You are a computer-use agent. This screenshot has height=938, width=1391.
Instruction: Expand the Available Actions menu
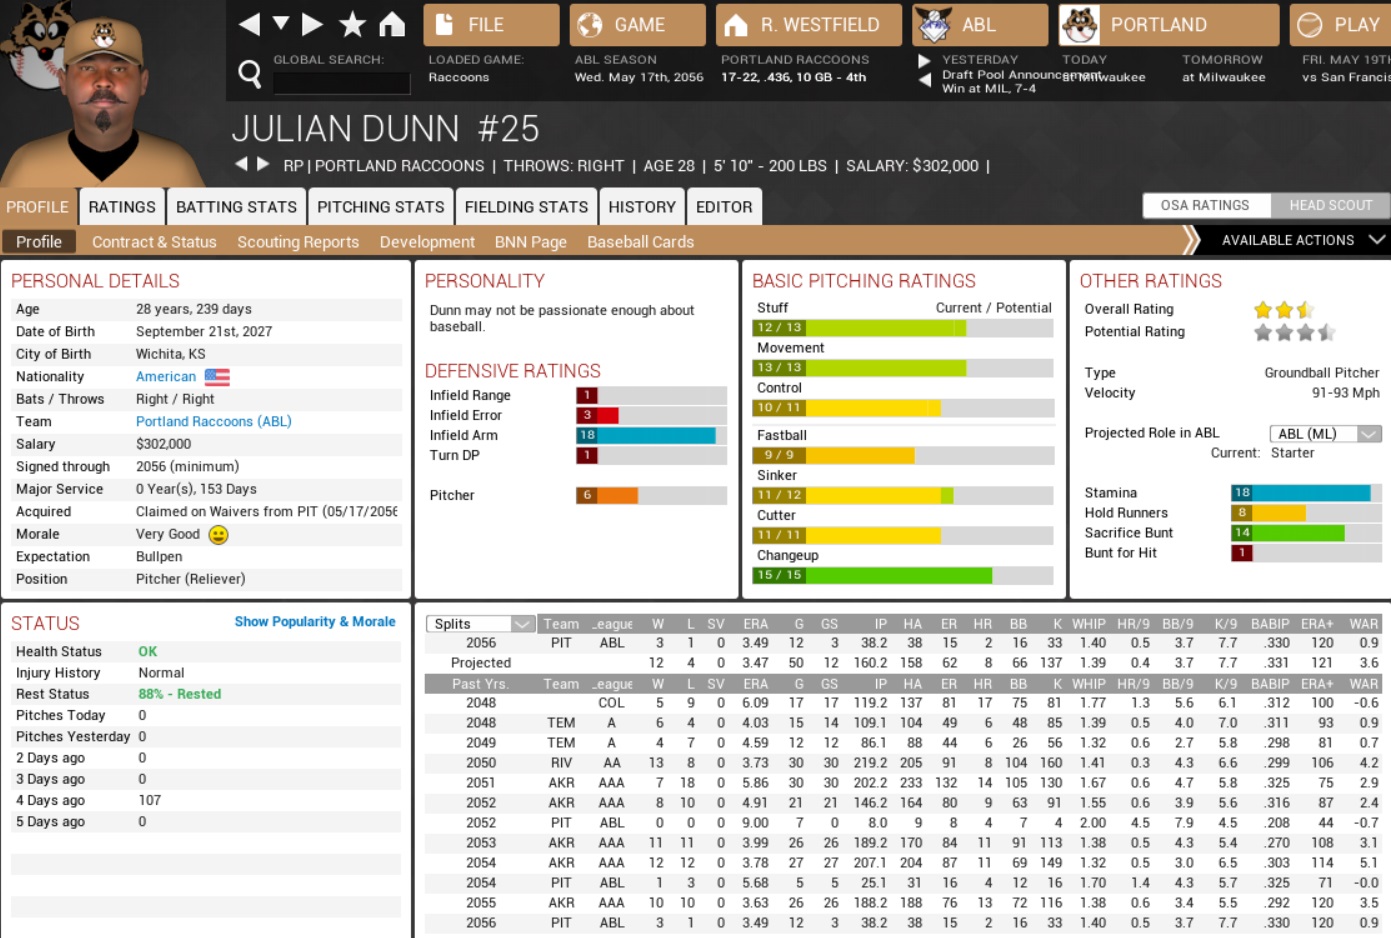point(1300,240)
